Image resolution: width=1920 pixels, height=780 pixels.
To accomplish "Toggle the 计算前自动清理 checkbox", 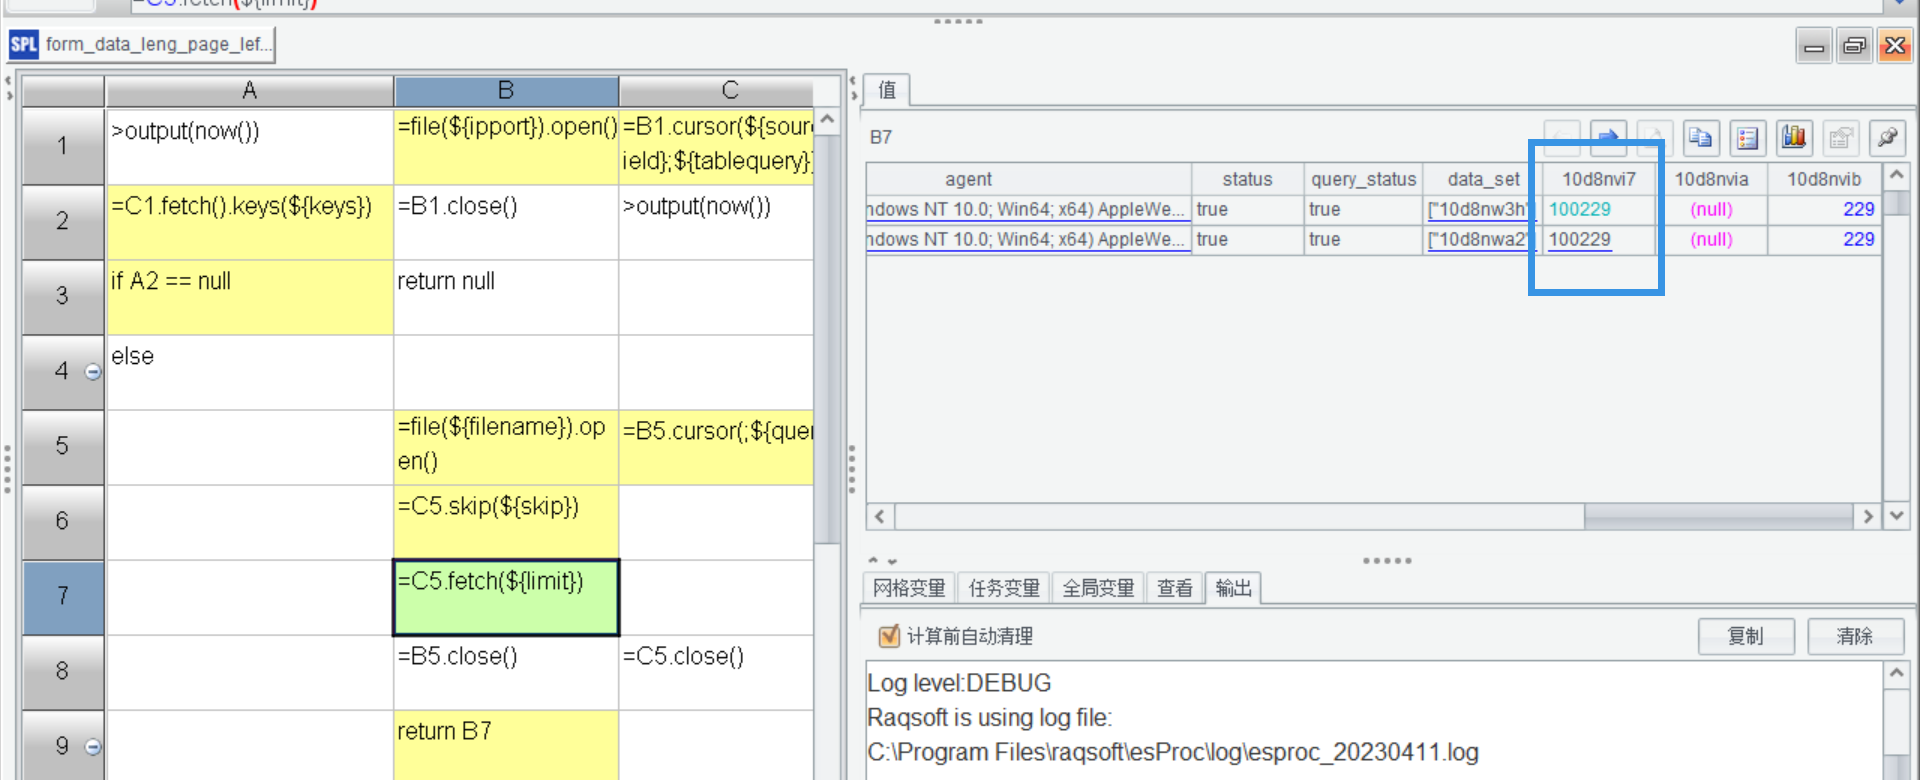I will click(888, 636).
